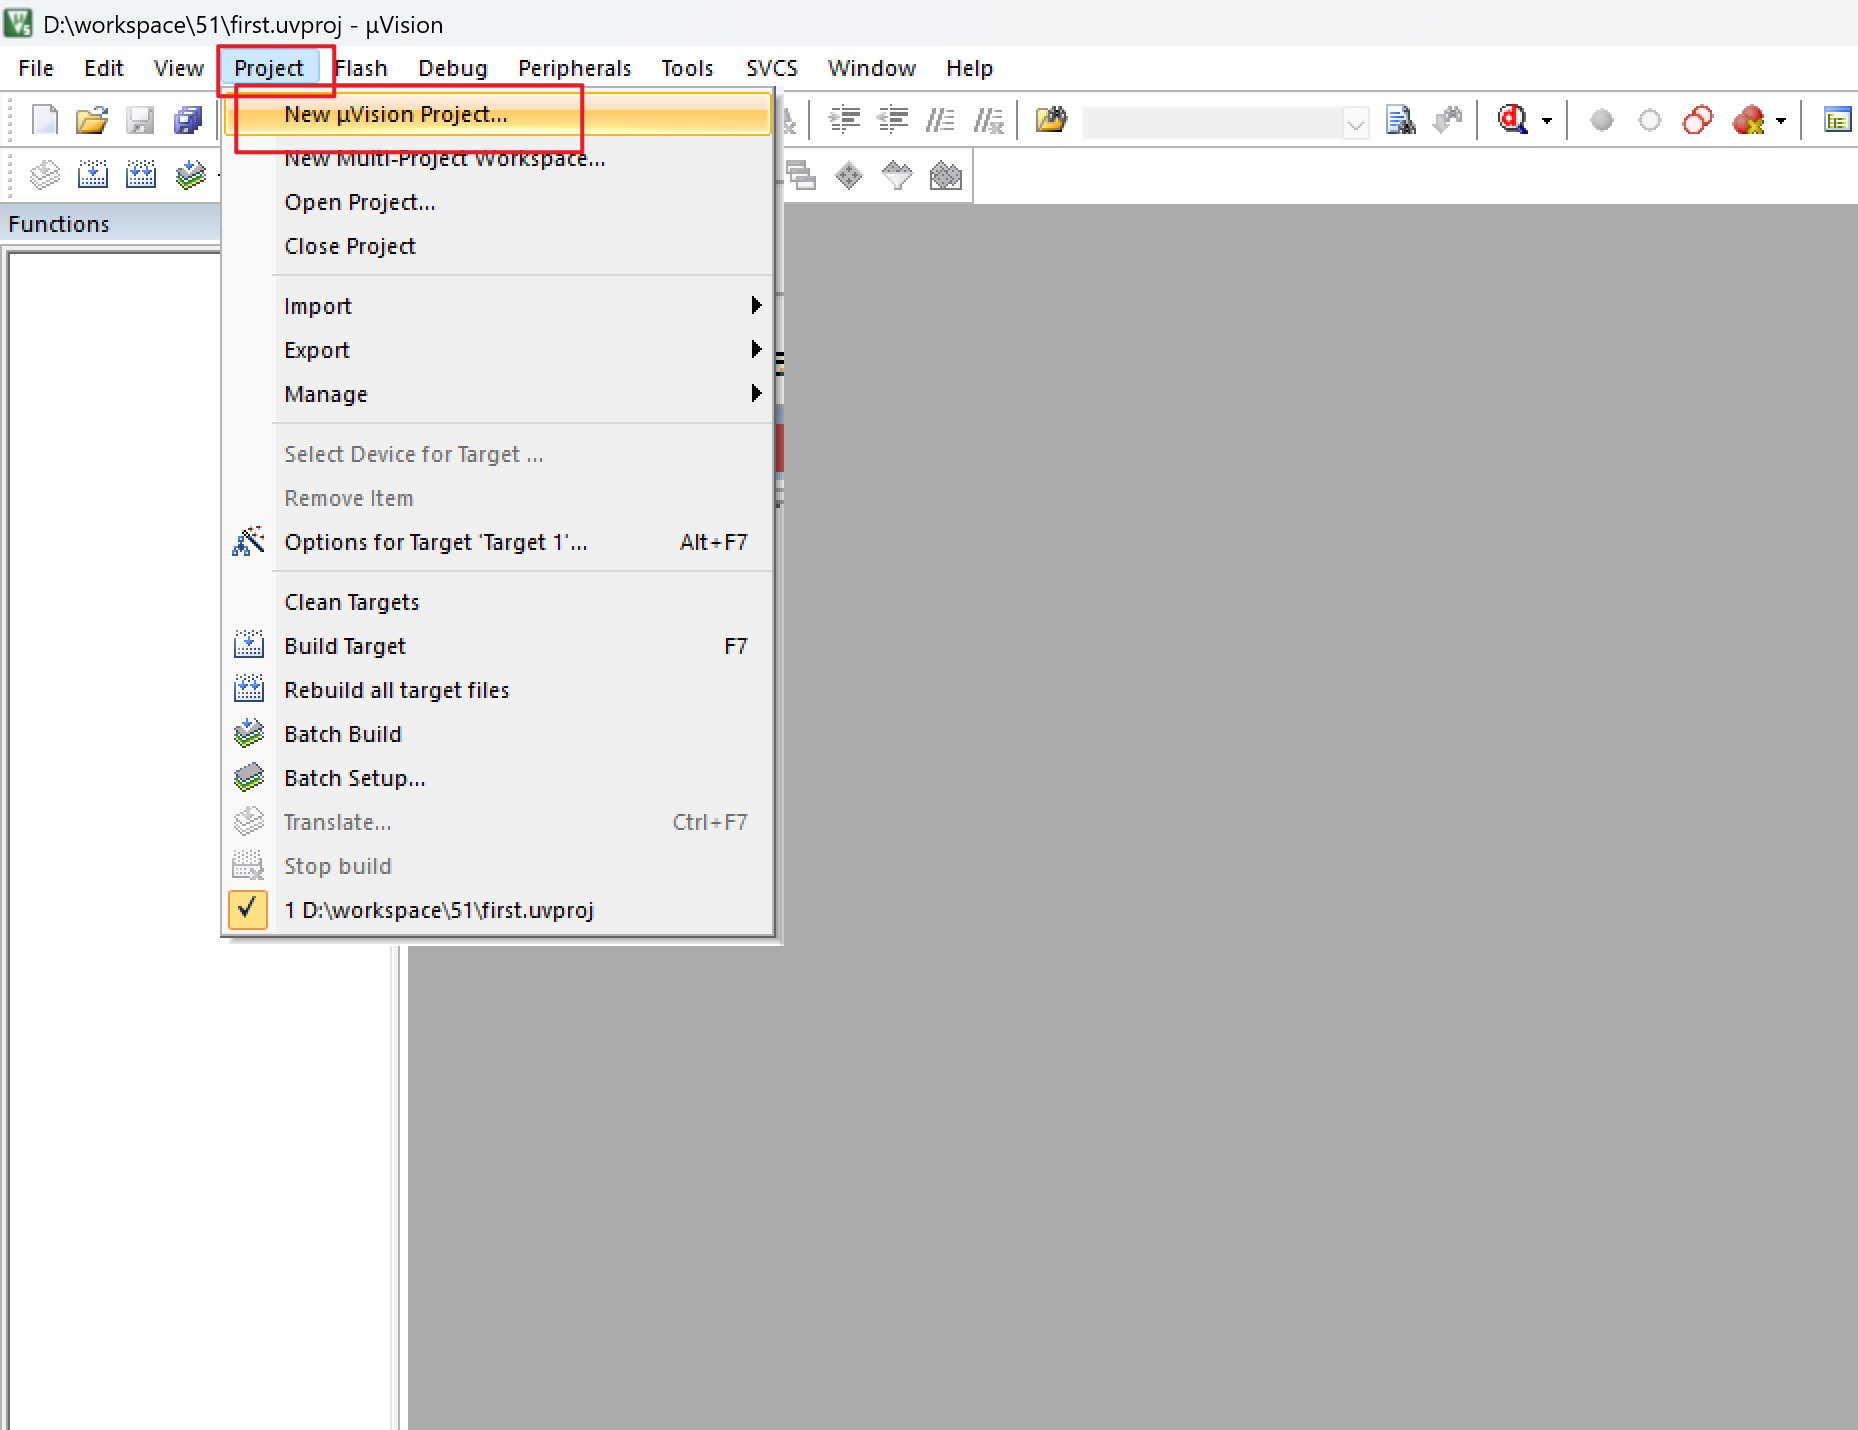Click the Build toolbar icon with one arrow

pos(92,175)
